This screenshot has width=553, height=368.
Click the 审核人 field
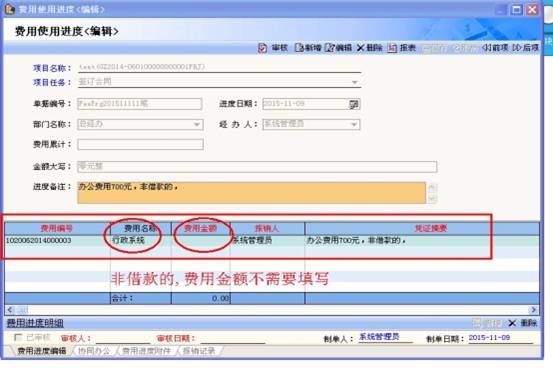point(123,338)
